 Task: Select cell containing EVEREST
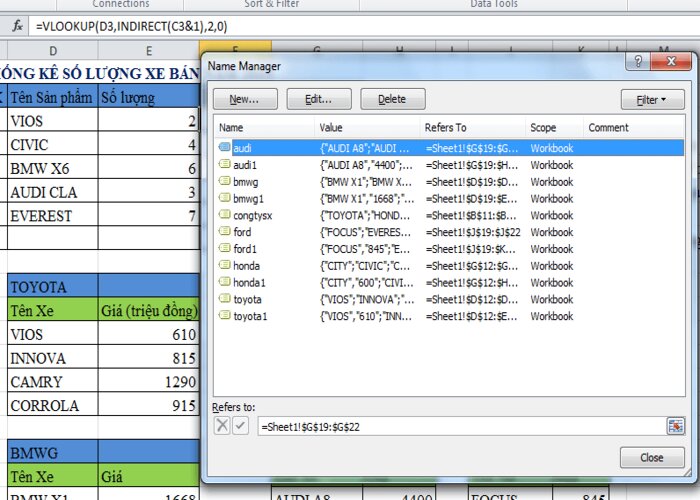click(x=53, y=216)
